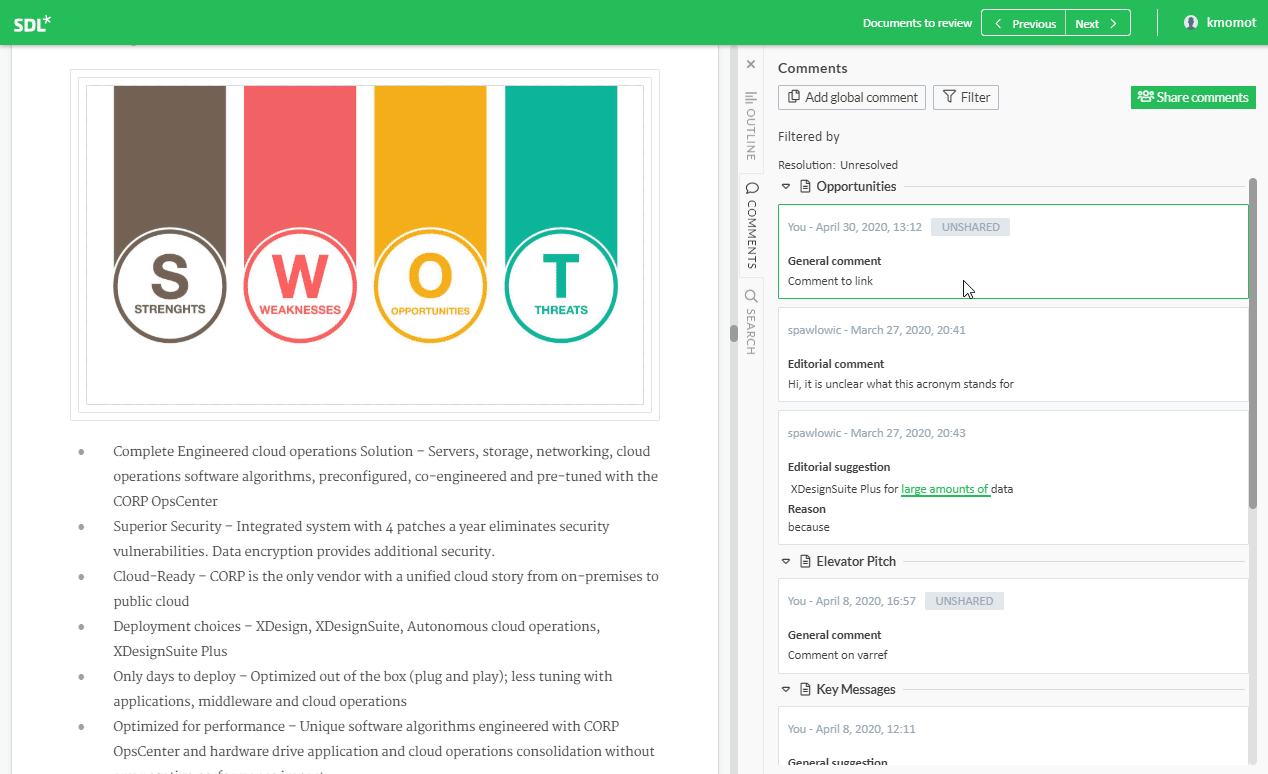Select the 'large amounts of' suggestion text
Viewport: 1268px width, 774px height.
(945, 489)
